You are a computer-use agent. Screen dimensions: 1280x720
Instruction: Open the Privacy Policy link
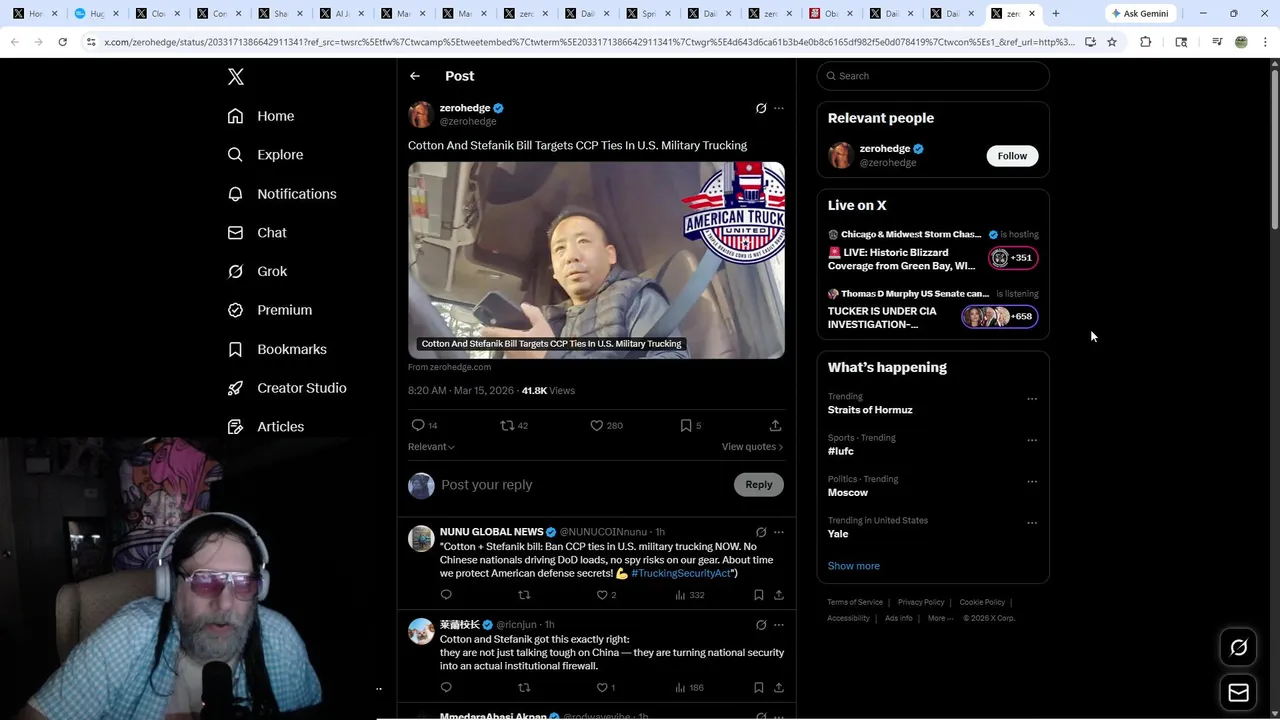pos(921,602)
